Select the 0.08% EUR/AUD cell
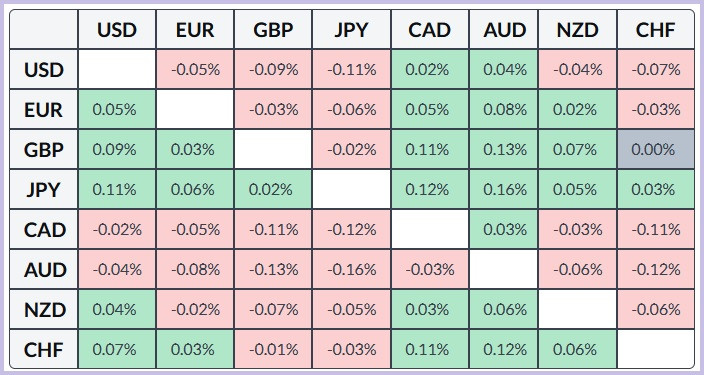 click(504, 110)
